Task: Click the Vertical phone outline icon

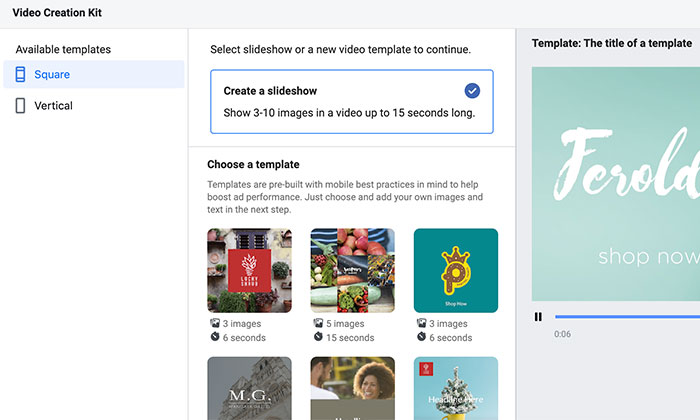Action: coord(20,105)
